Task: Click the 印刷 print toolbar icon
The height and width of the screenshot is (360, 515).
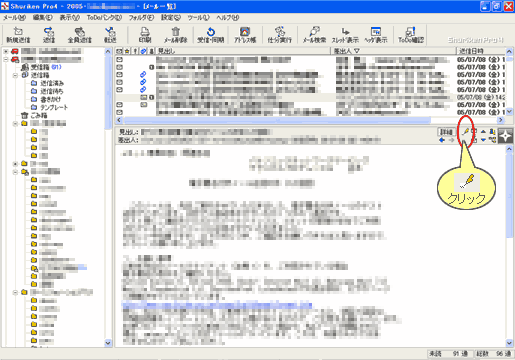Action: pos(145,35)
